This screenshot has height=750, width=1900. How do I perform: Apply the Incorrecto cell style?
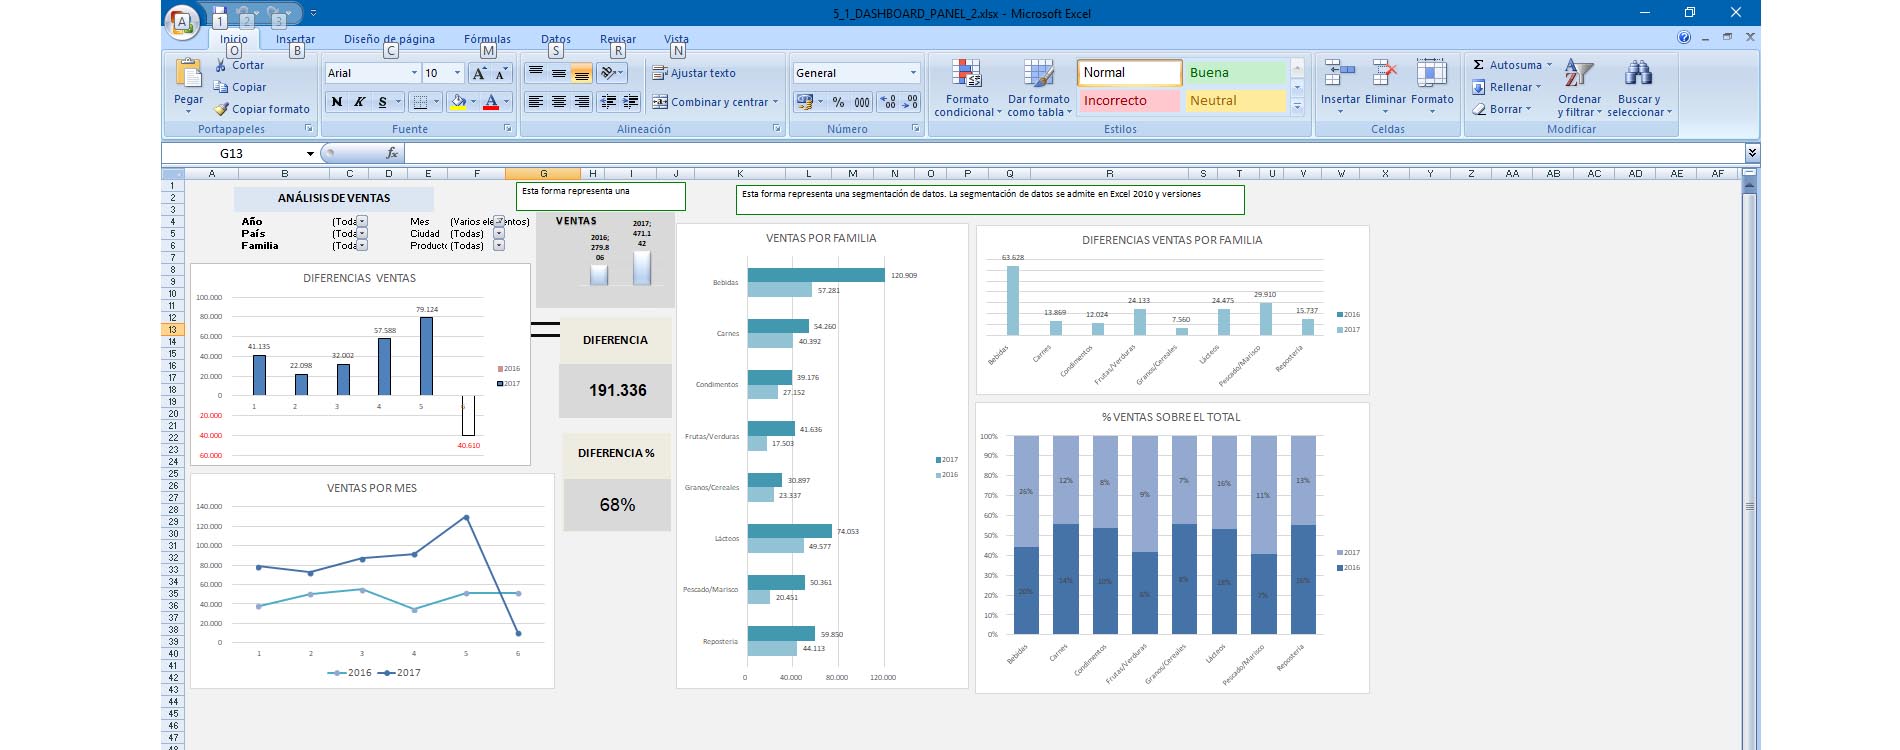(1129, 101)
